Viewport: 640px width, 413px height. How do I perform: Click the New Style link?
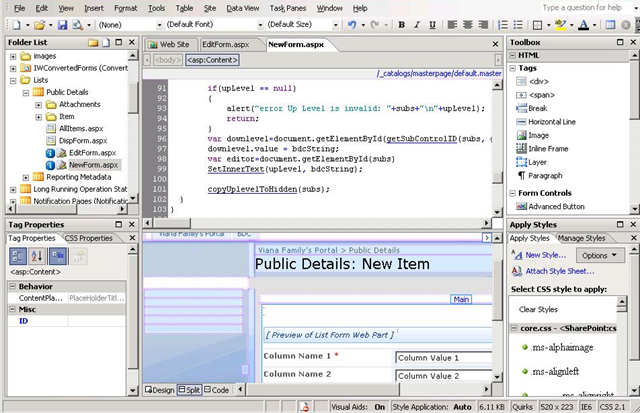[x=544, y=256]
